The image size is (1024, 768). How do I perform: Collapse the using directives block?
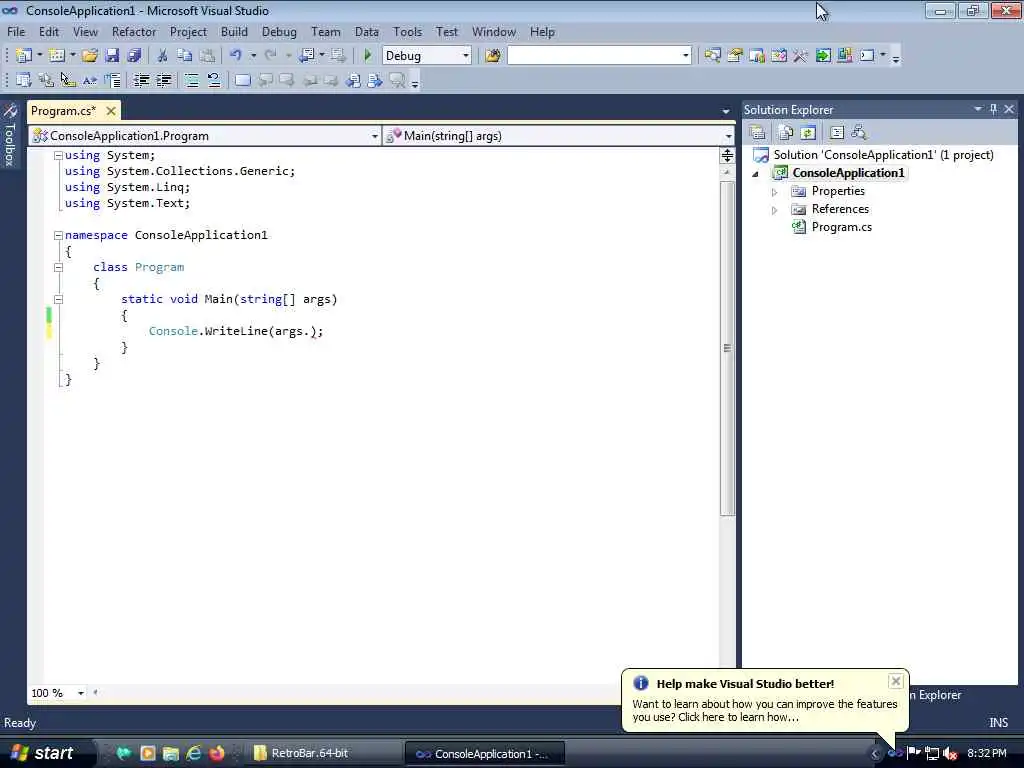point(58,155)
